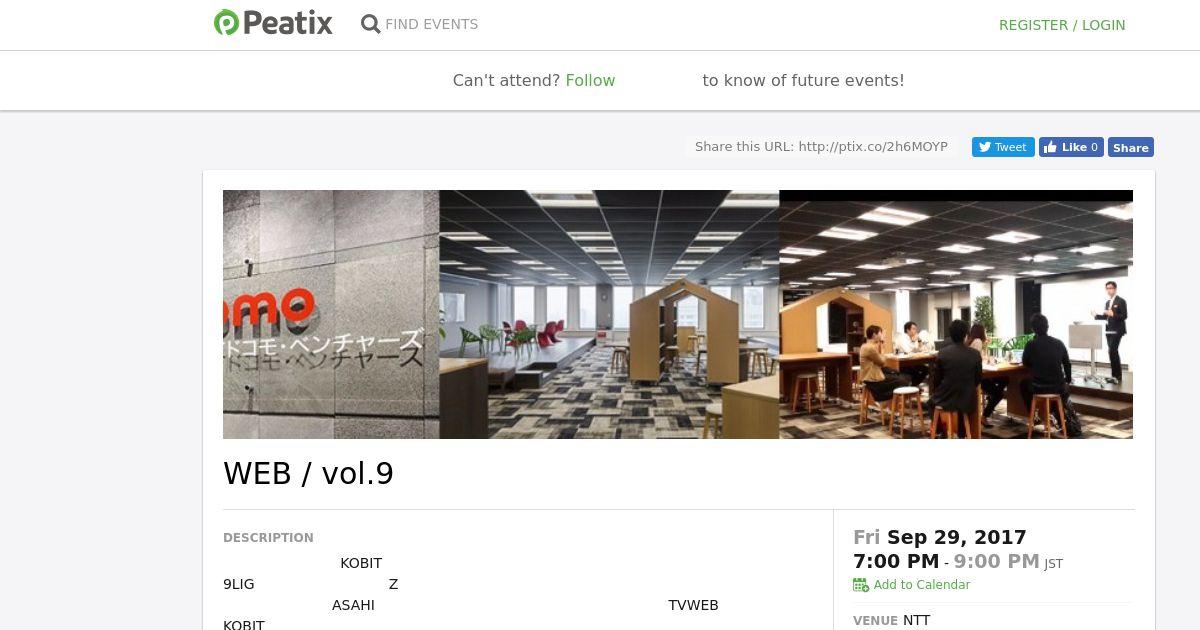Open Register / Login link
This screenshot has height=630, width=1200.
pyautogui.click(x=1062, y=25)
